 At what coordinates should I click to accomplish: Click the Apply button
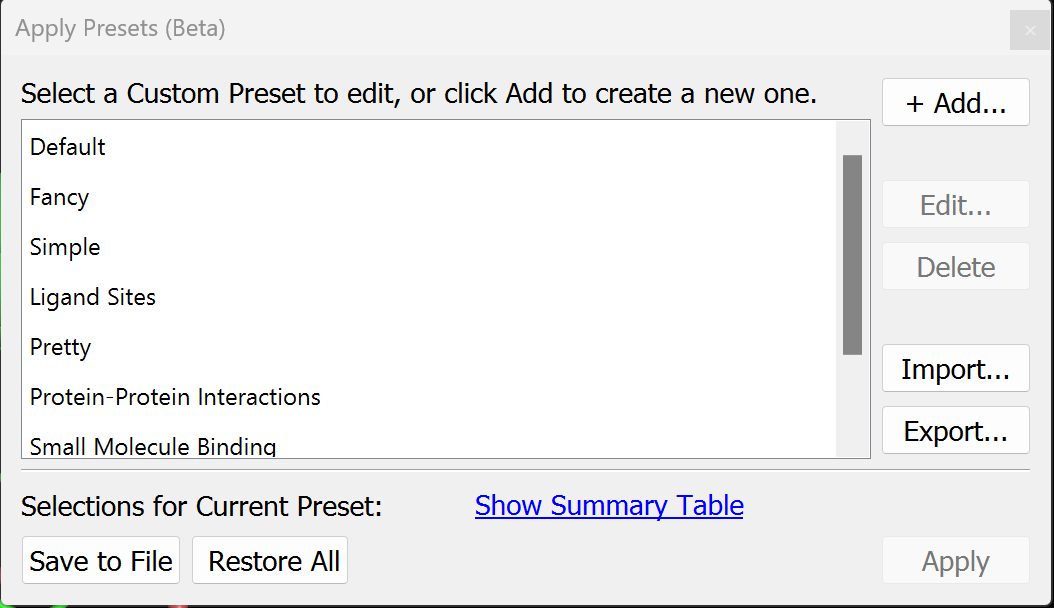tap(954, 560)
